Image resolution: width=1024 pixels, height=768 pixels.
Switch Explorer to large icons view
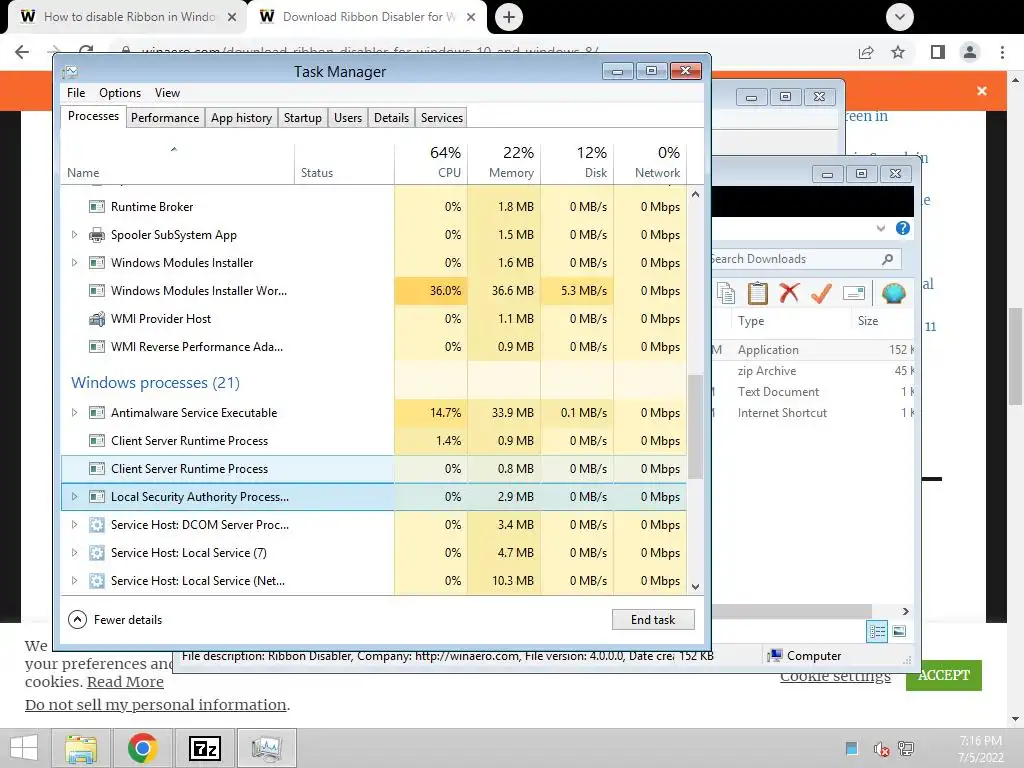(x=899, y=631)
